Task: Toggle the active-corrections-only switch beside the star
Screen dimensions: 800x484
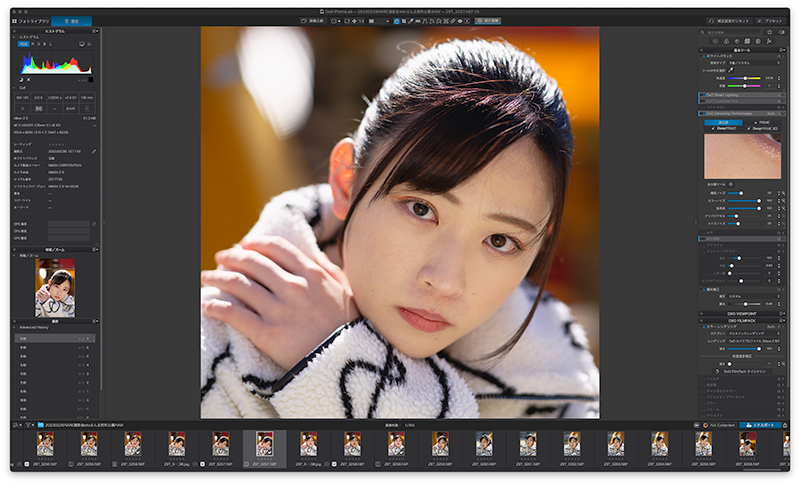Action: pyautogui.click(x=782, y=32)
